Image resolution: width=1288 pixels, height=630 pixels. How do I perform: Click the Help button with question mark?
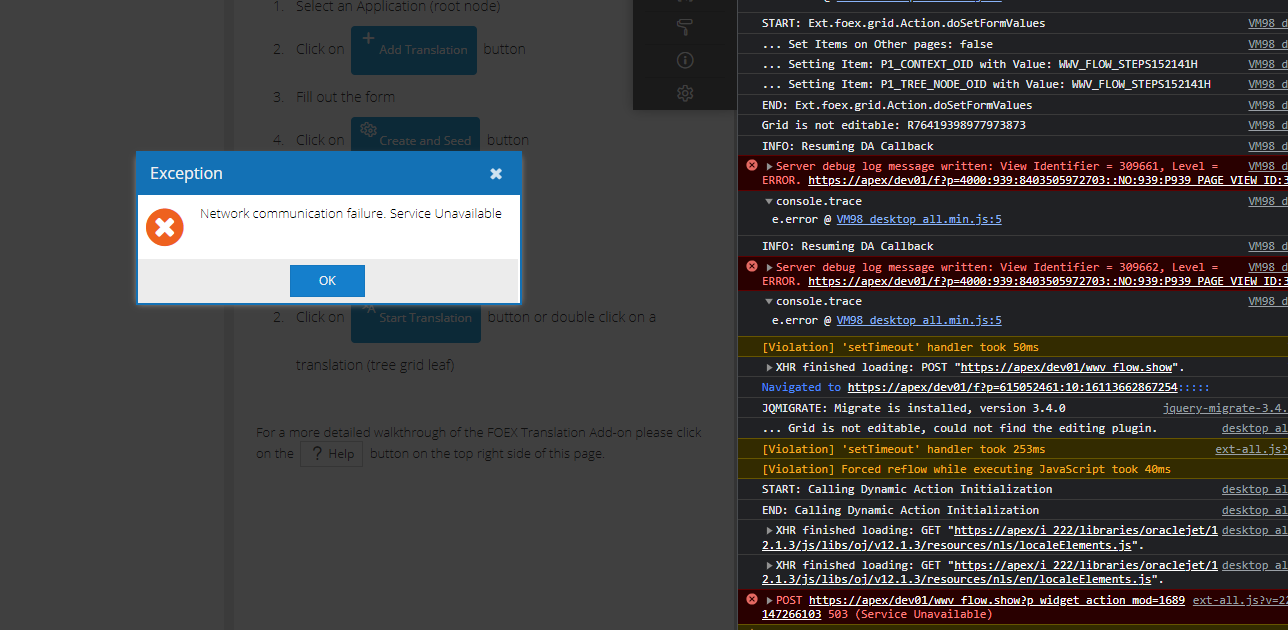coord(330,454)
